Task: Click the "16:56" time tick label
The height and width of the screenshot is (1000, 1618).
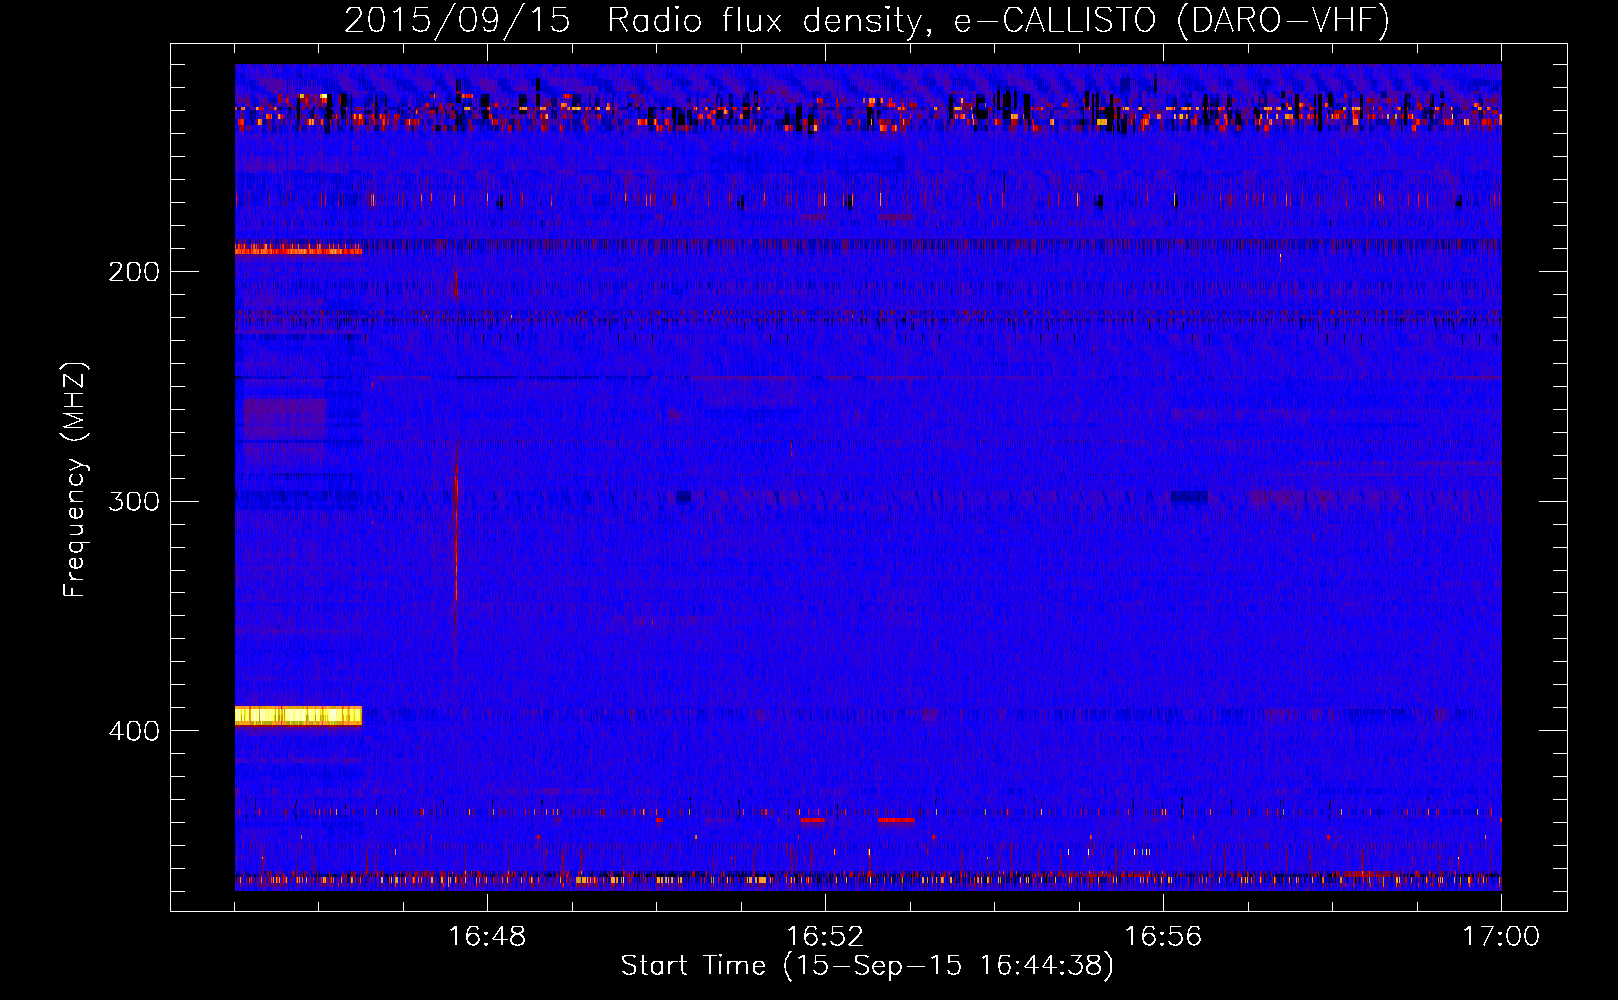Action: [x=1163, y=937]
